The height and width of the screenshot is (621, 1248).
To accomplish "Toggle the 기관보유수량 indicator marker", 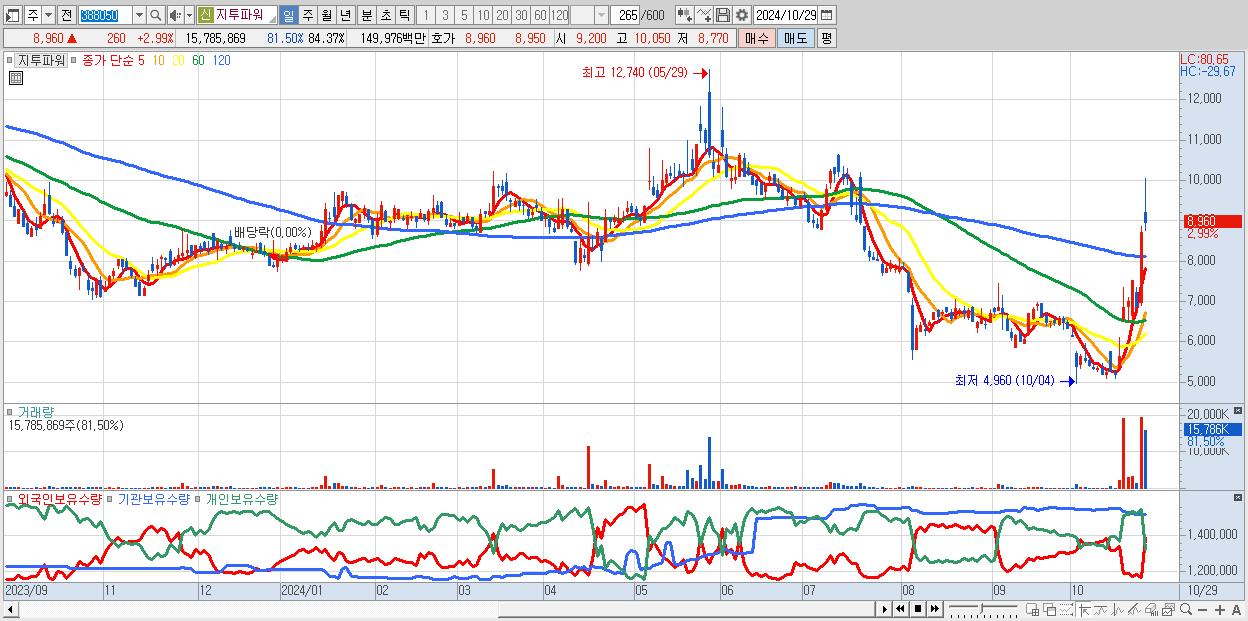I will point(111,498).
